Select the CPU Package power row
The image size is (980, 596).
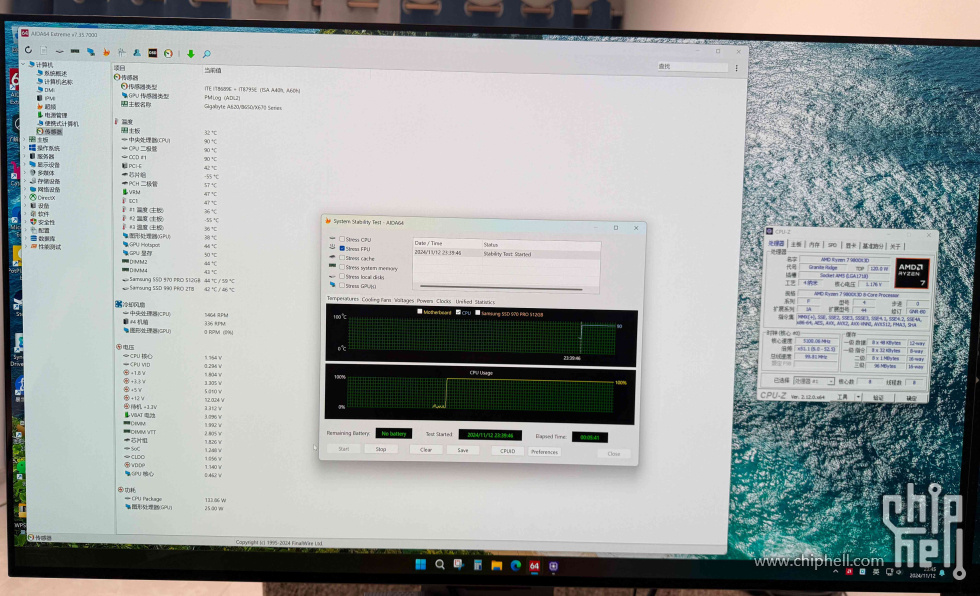click(x=176, y=499)
